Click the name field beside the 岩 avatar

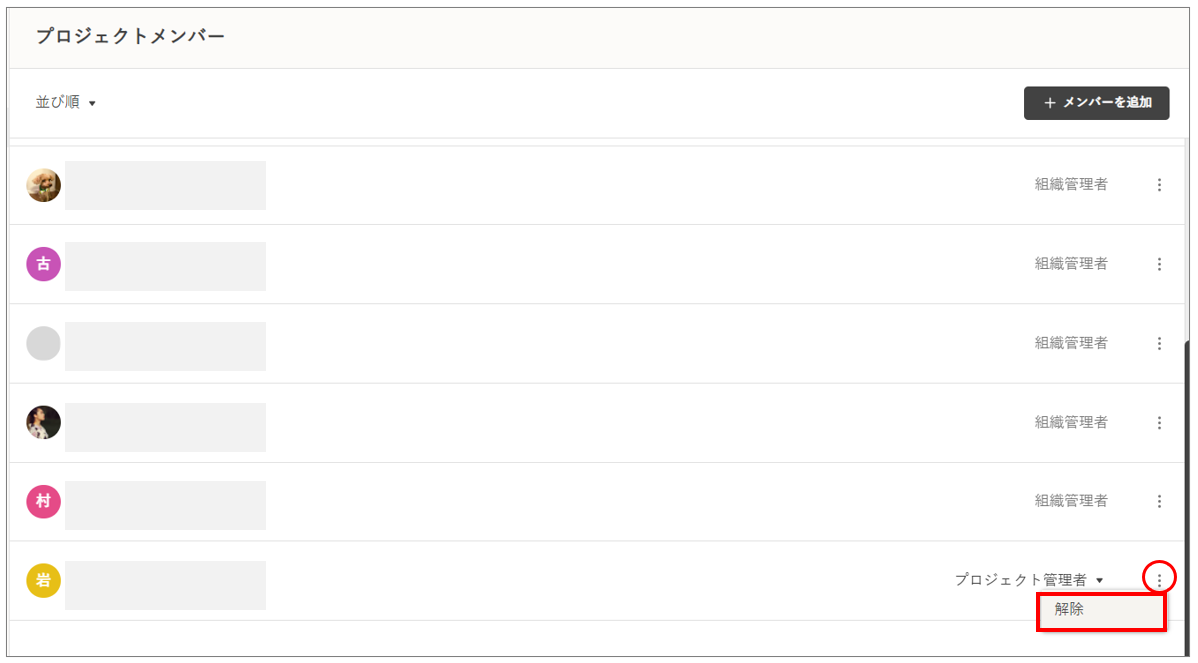click(x=165, y=585)
